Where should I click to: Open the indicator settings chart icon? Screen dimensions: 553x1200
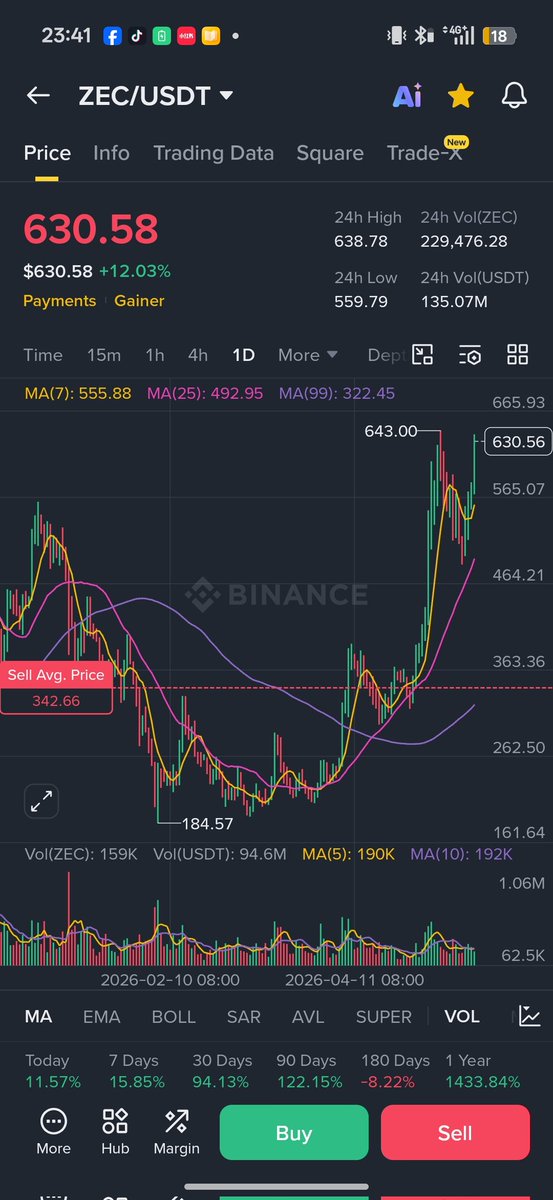(530, 1016)
